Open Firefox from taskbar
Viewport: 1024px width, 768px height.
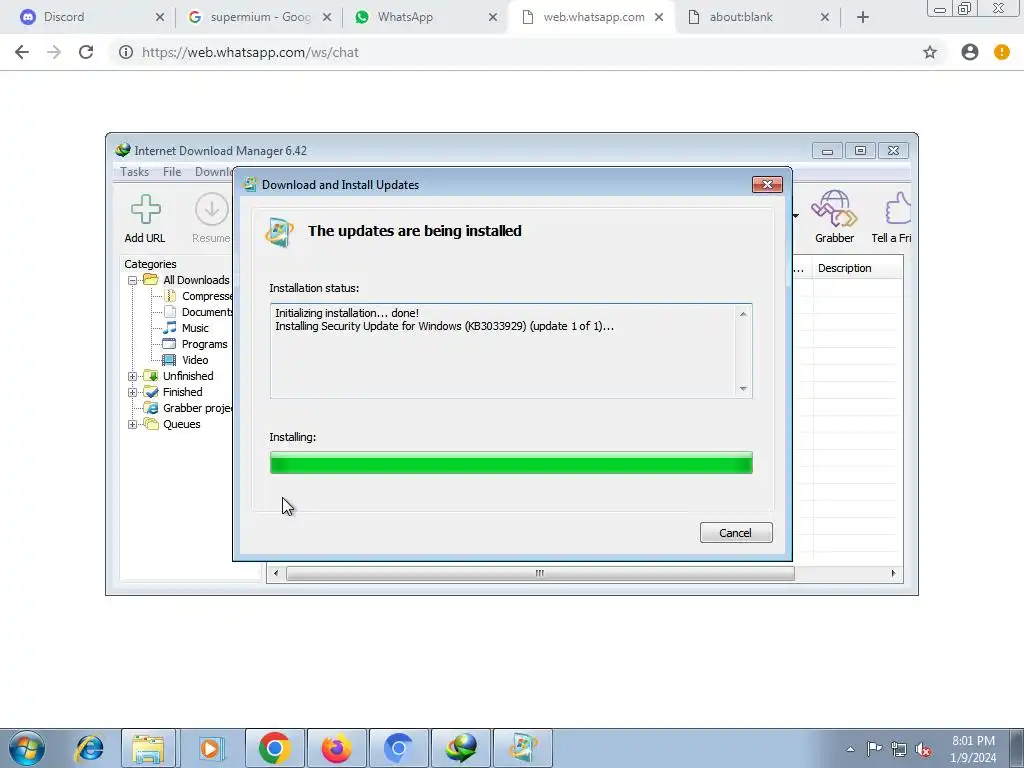pyautogui.click(x=337, y=748)
